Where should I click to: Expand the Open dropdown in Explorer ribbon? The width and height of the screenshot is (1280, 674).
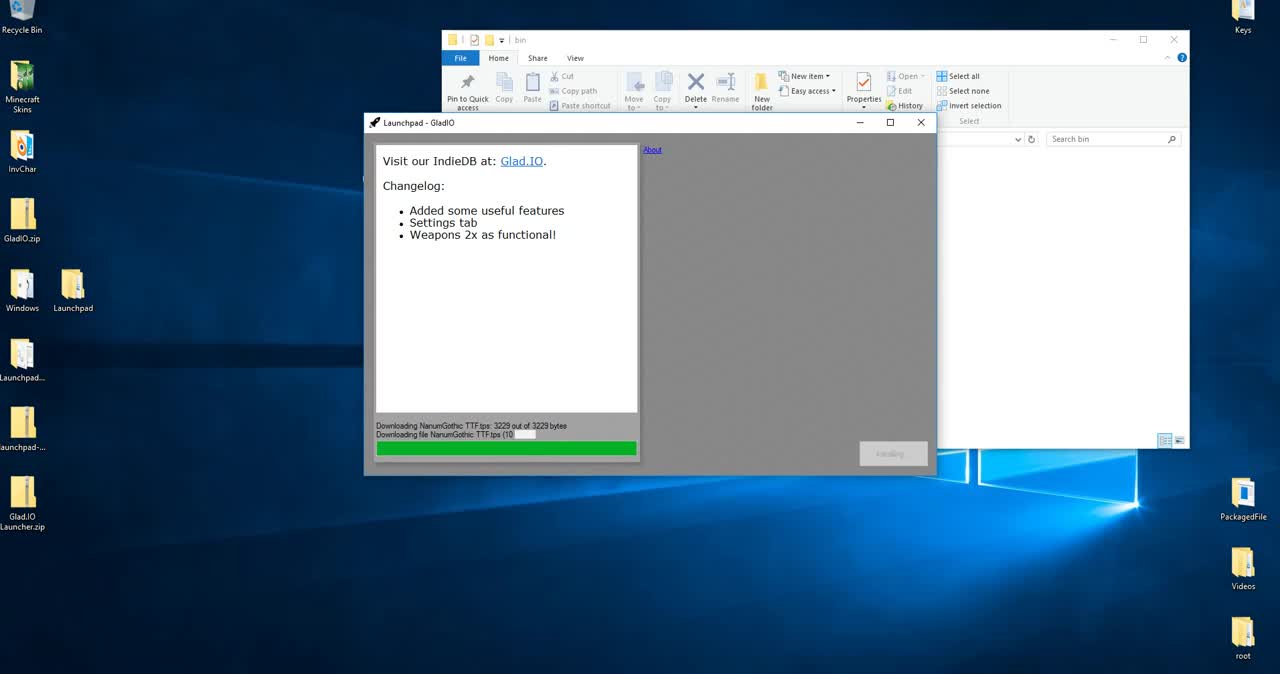click(x=905, y=76)
